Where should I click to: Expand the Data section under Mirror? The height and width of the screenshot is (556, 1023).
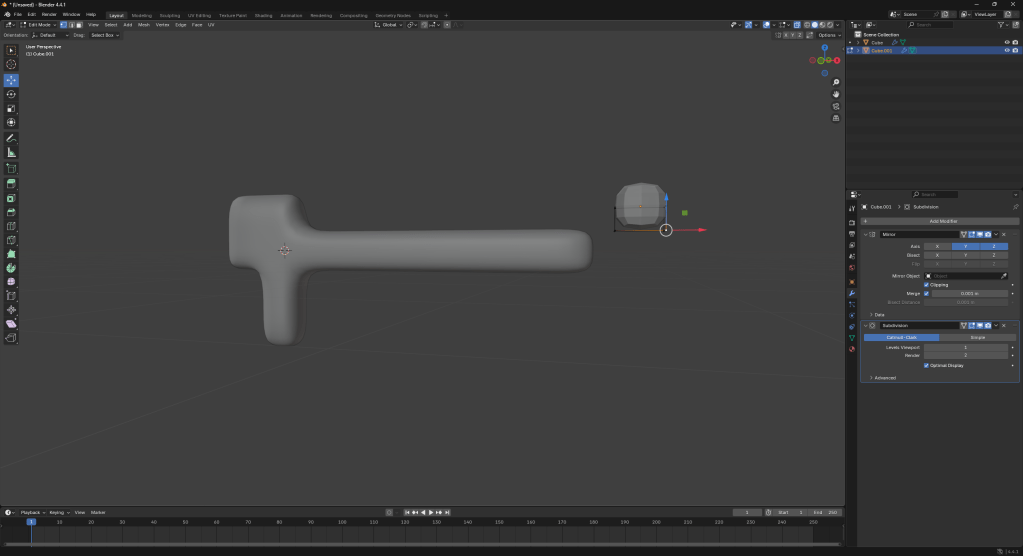pos(878,314)
